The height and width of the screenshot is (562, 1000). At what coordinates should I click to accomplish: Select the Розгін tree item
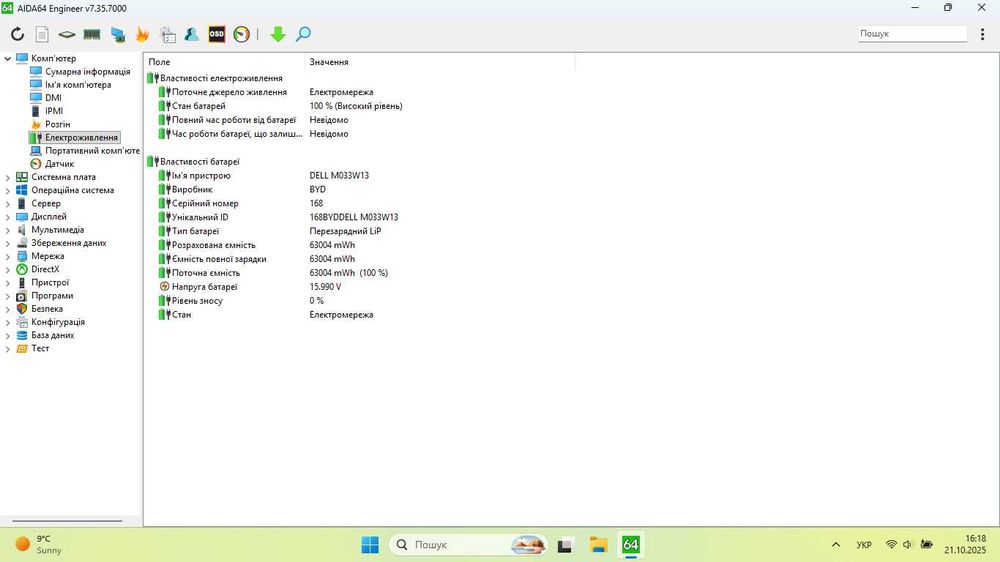pyautogui.click(x=57, y=124)
